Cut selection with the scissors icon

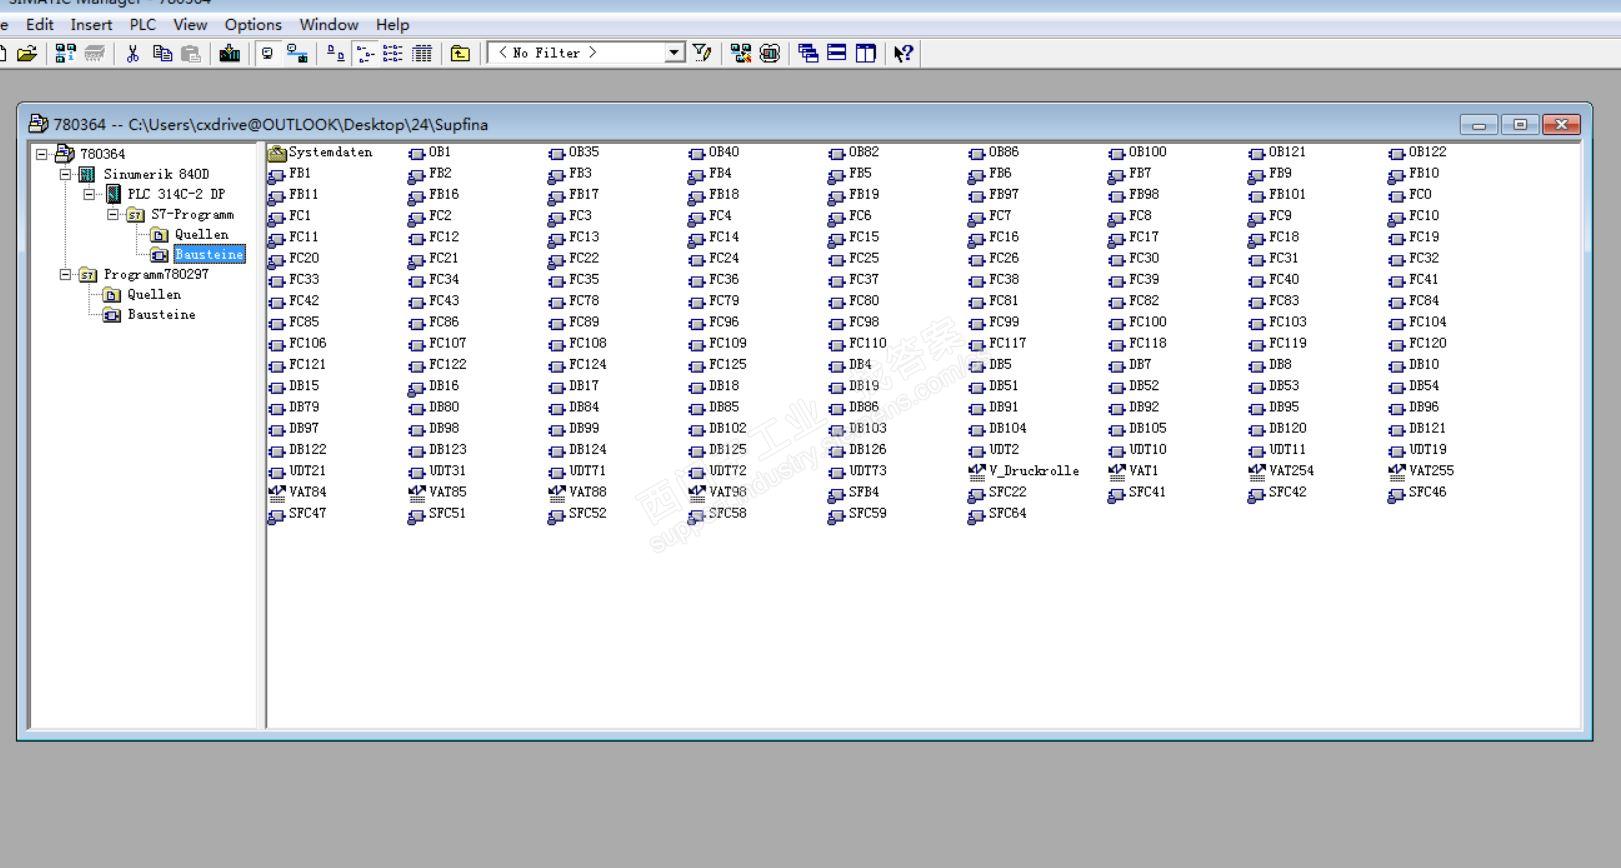point(132,53)
